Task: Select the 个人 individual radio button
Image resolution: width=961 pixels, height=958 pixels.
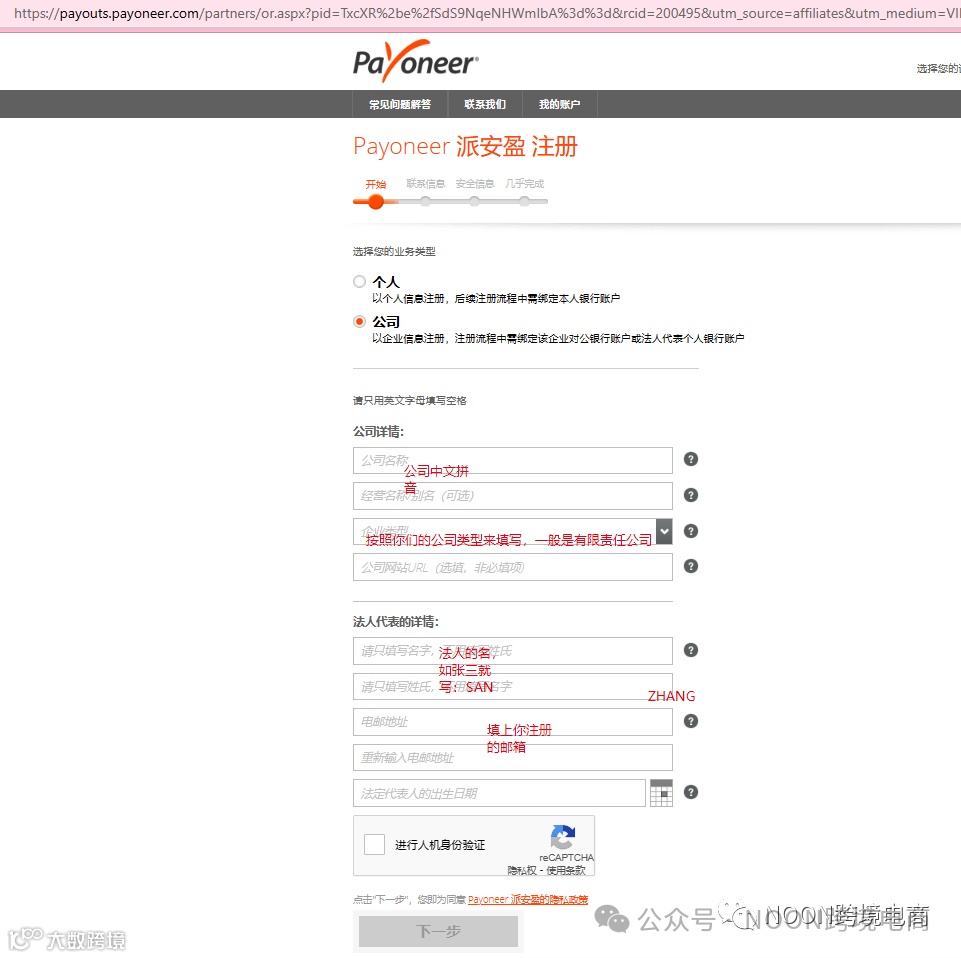Action: (x=360, y=281)
